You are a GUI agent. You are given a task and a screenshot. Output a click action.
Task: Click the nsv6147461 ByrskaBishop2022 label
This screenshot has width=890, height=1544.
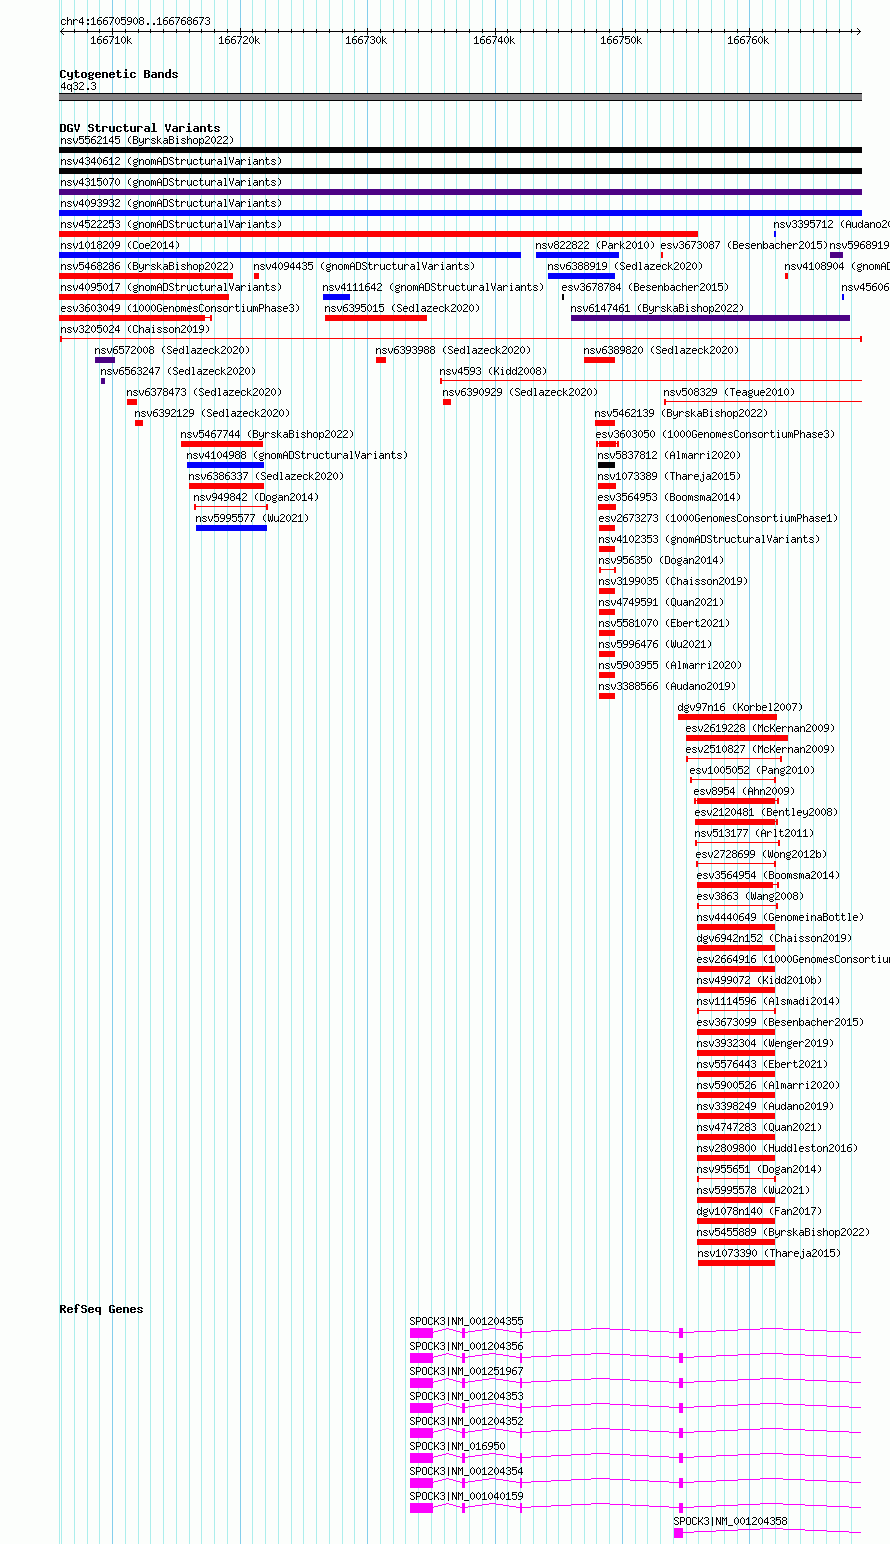point(658,309)
